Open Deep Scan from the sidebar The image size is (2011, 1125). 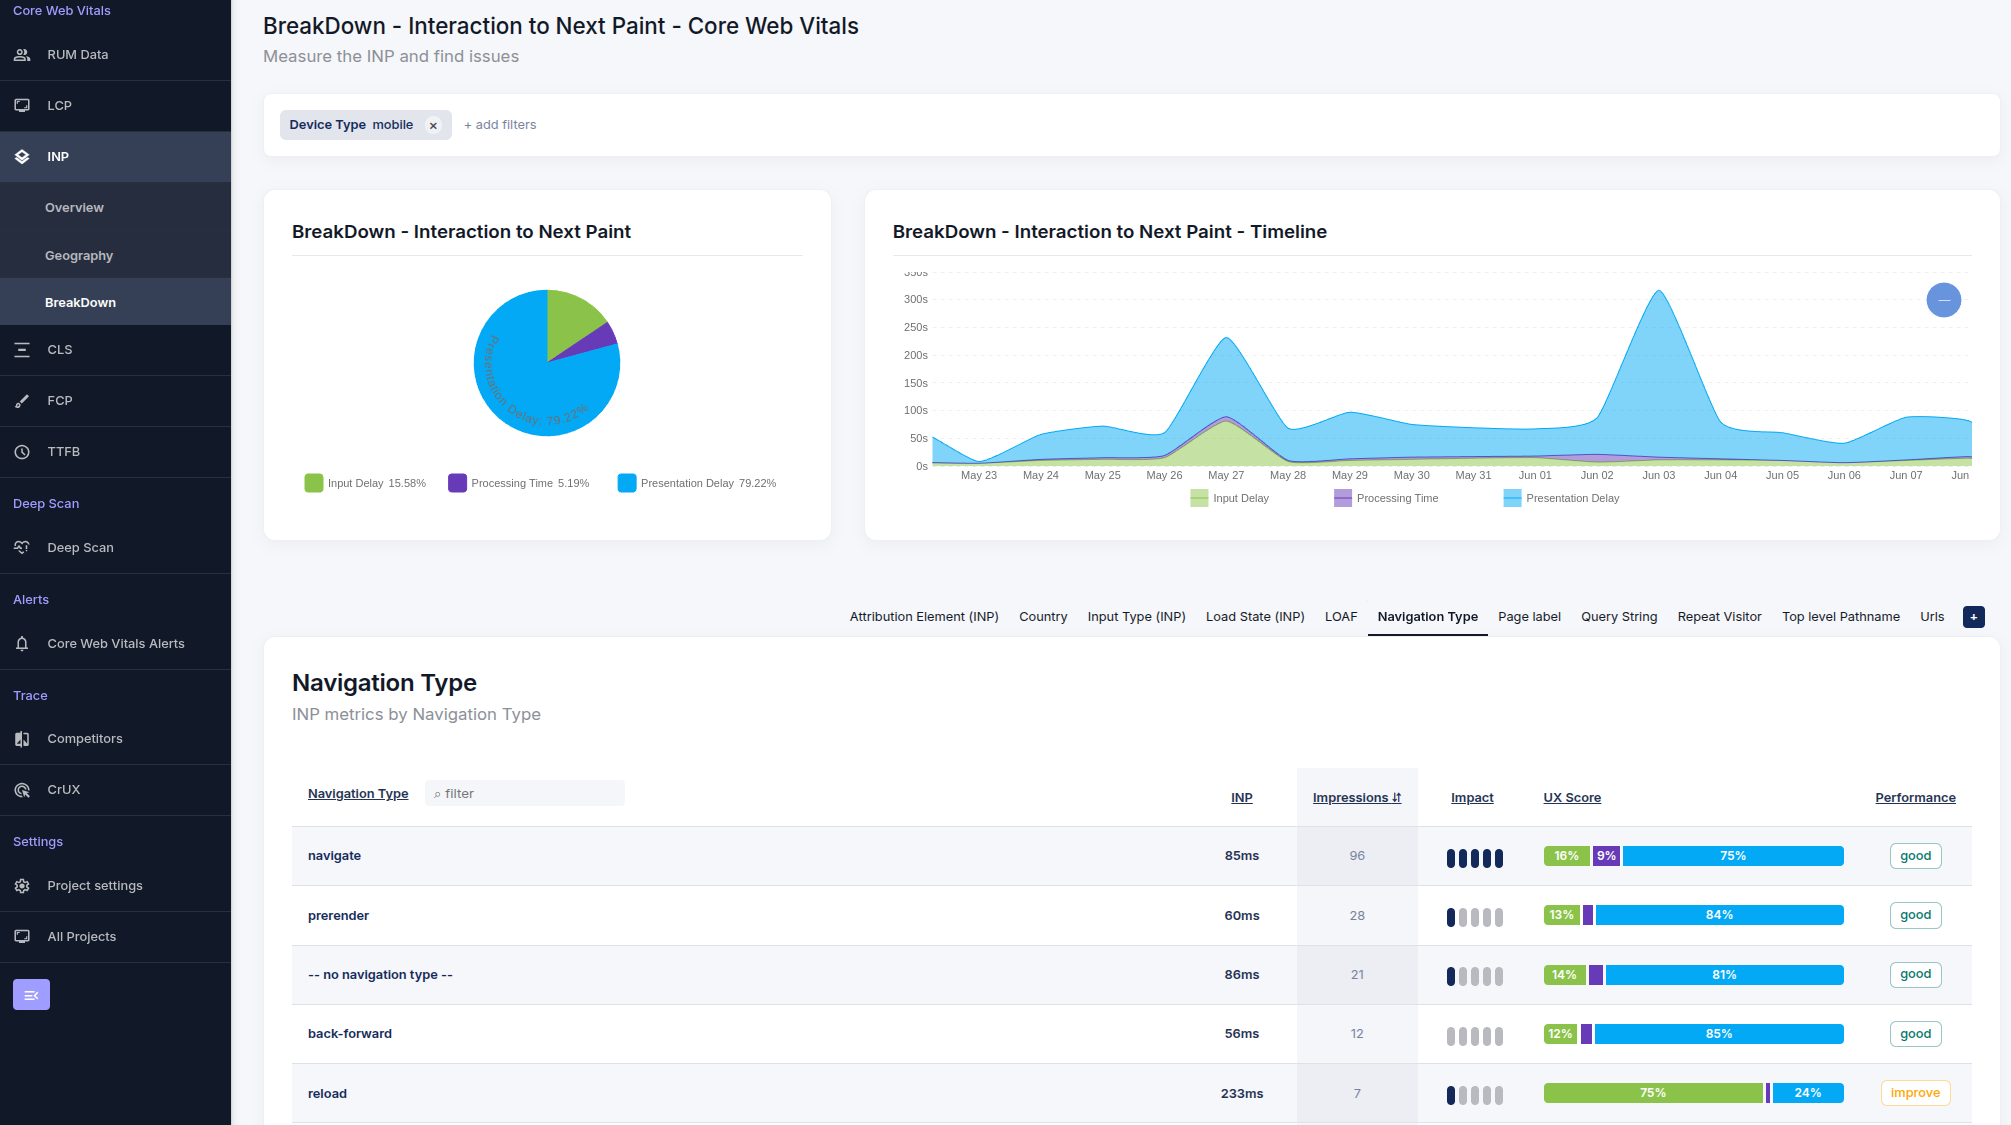(80, 547)
